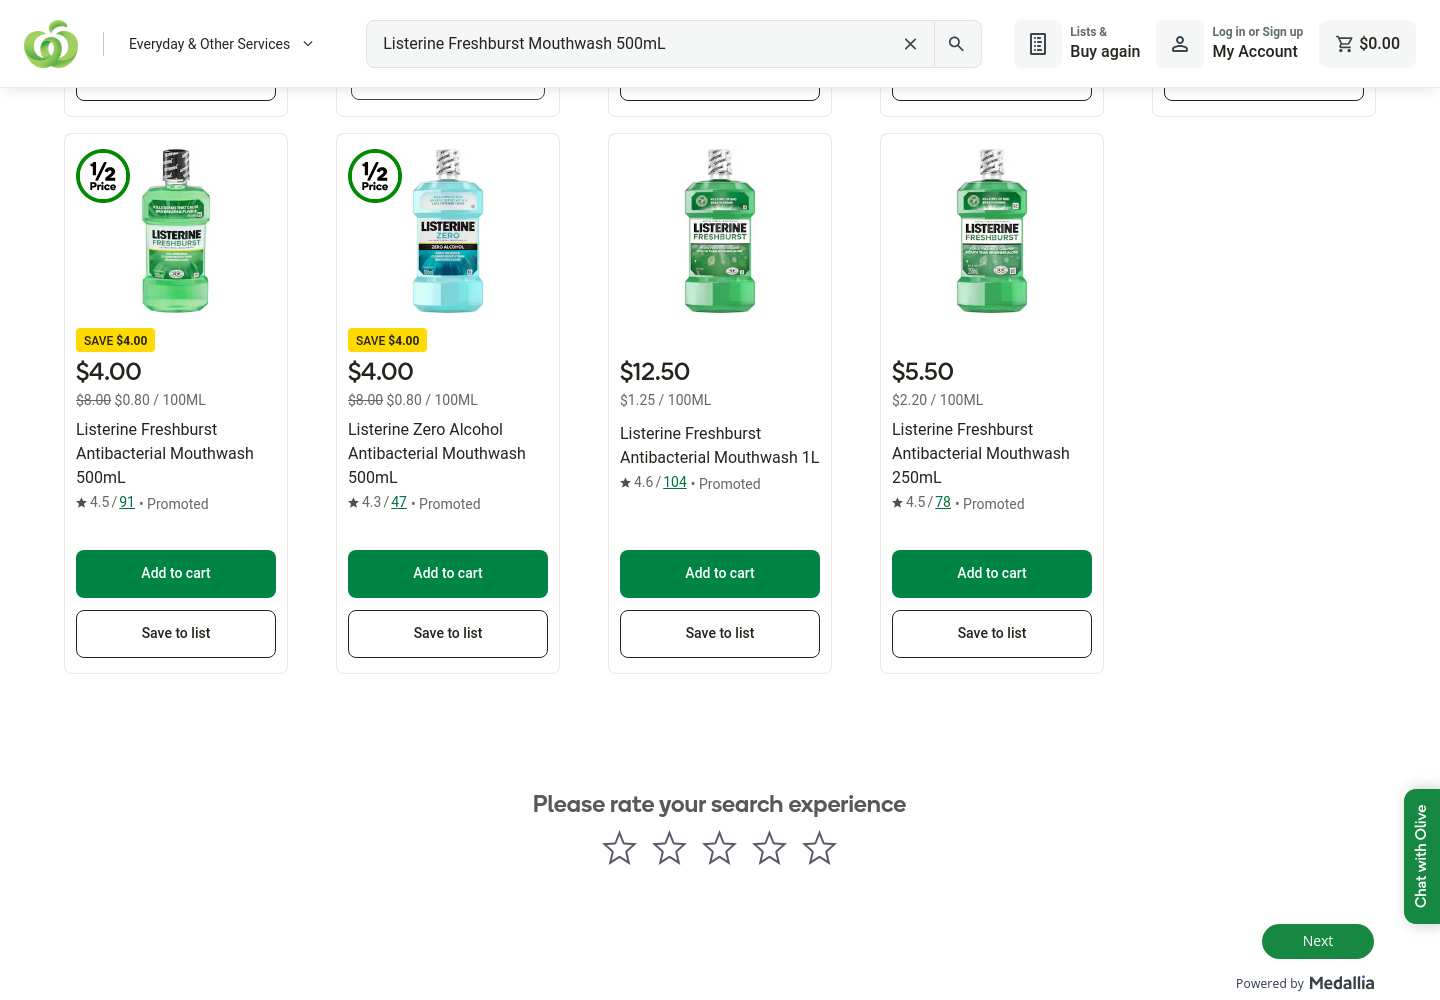Screen dimensions: 1440x1000
Task: Open Listerine Freshburst Antibacterial Mouthwash 250mL title
Action: [x=981, y=453]
